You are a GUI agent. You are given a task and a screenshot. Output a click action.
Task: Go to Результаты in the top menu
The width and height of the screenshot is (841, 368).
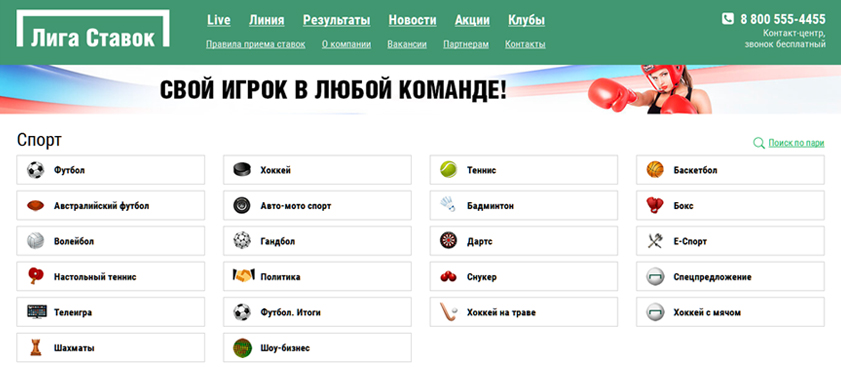336,20
